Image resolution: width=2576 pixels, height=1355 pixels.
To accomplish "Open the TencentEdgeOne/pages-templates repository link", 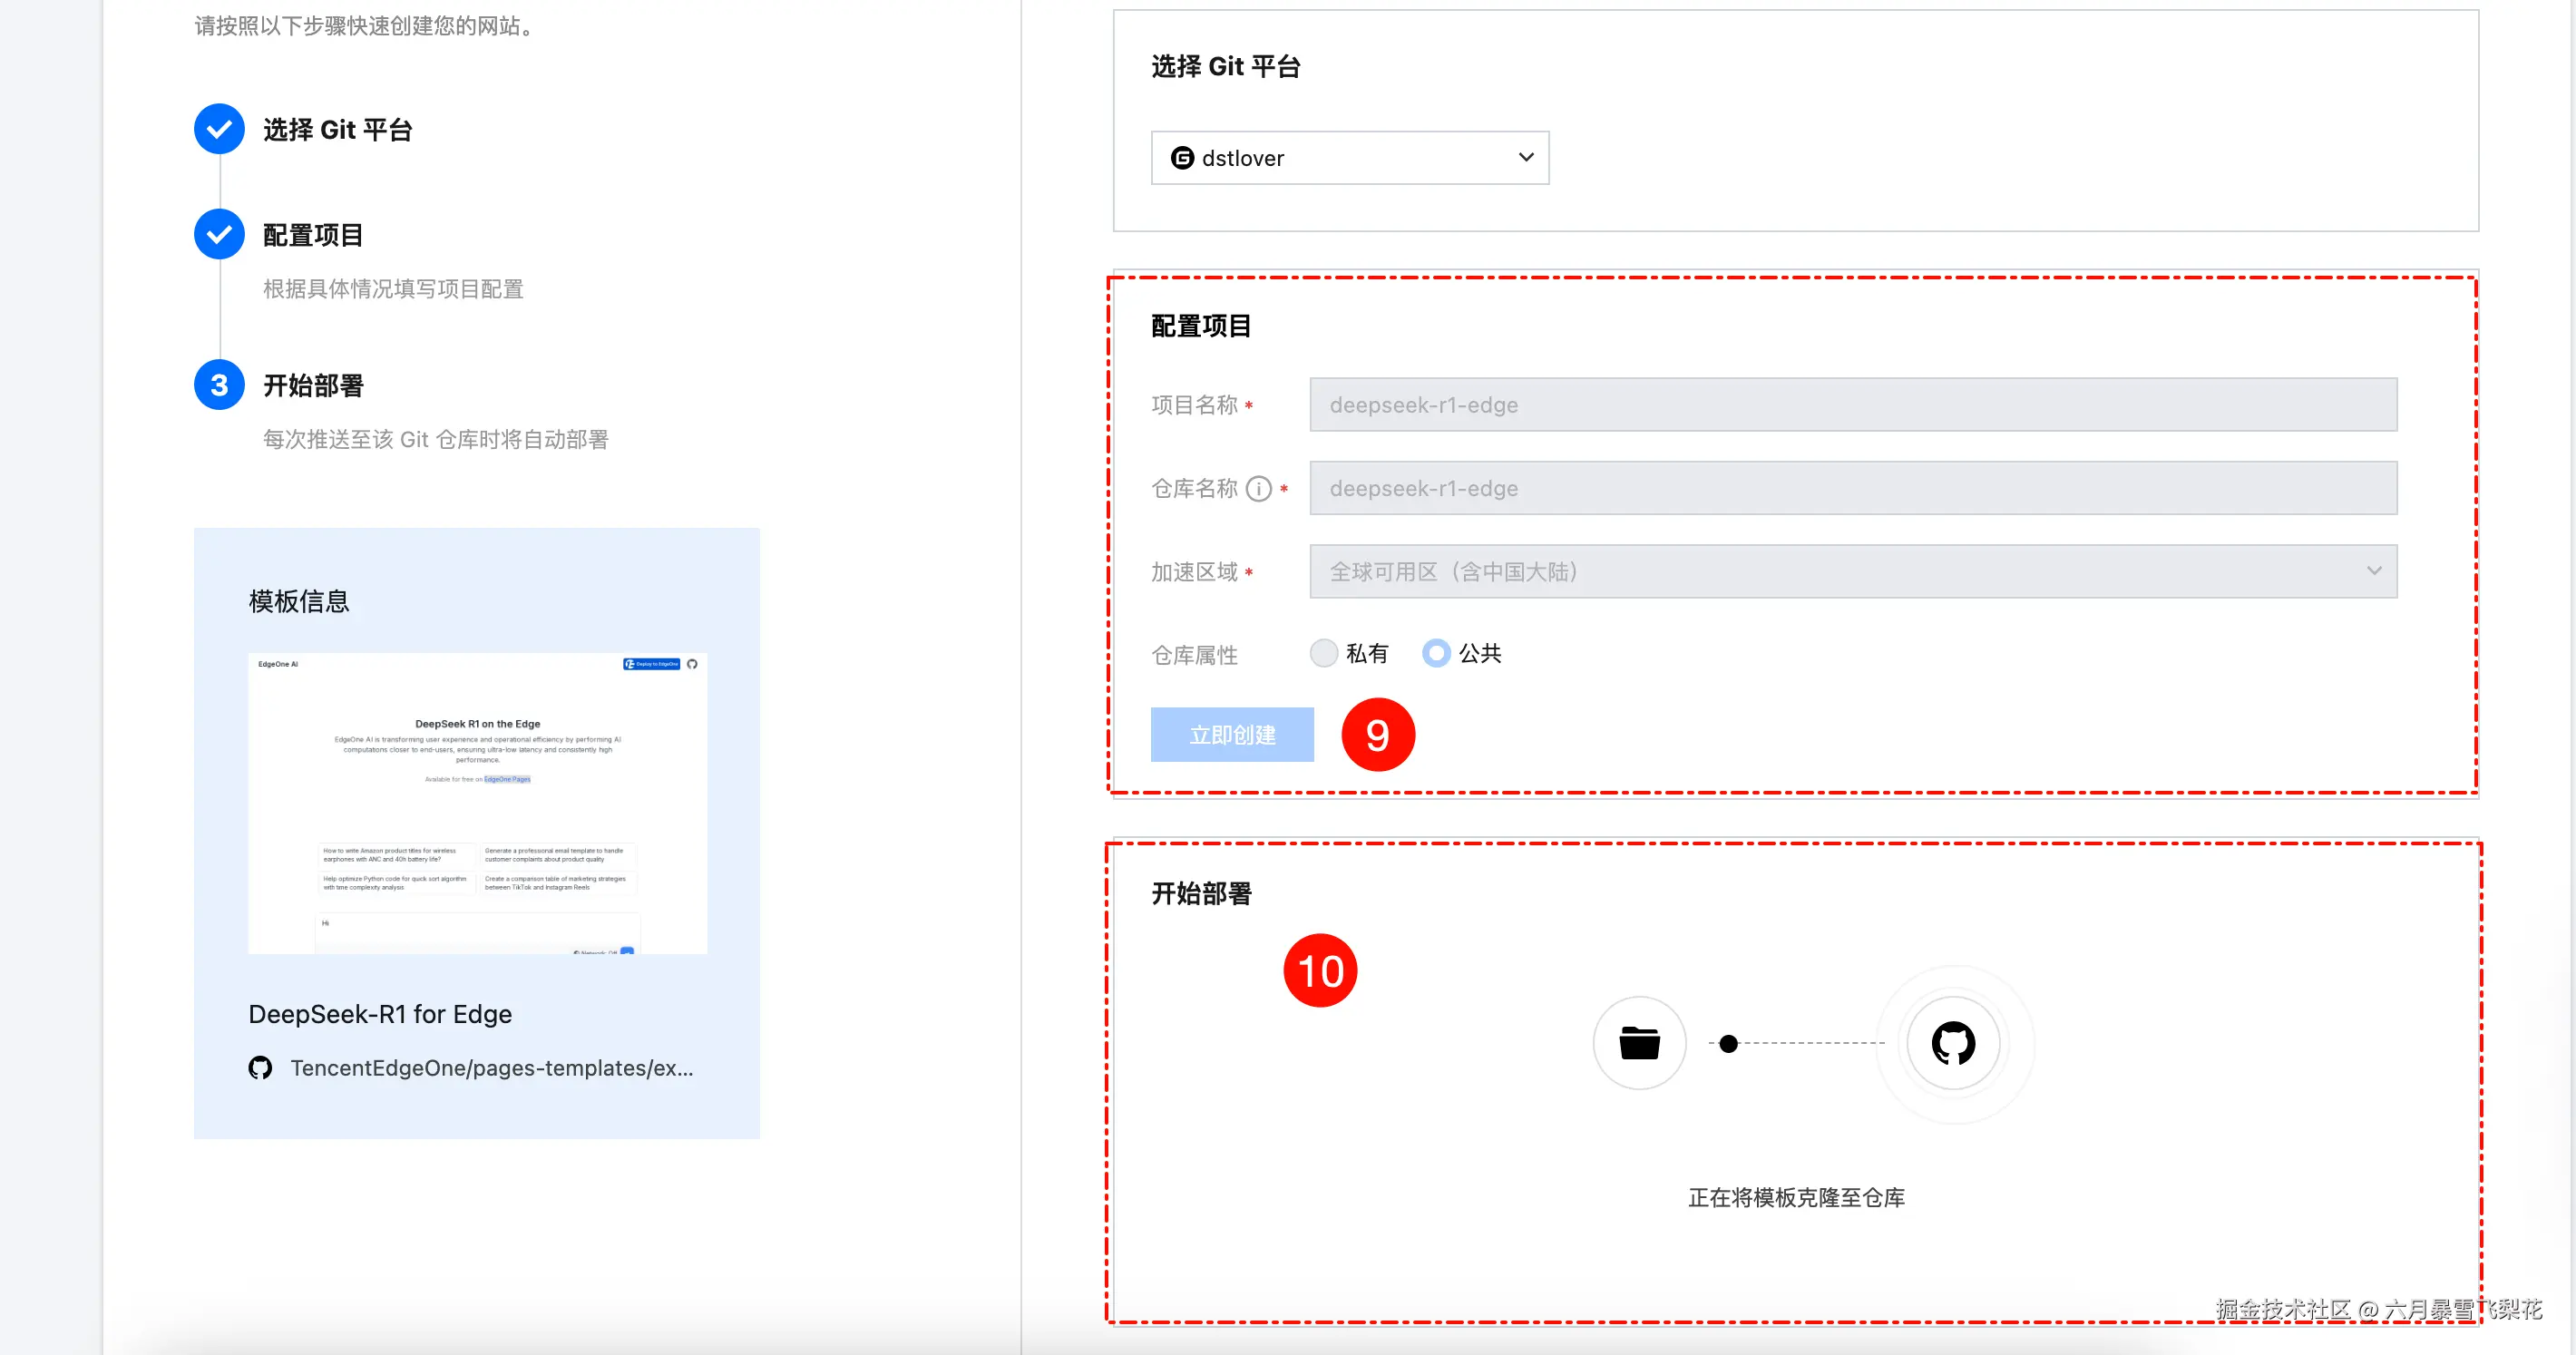I will (491, 1068).
